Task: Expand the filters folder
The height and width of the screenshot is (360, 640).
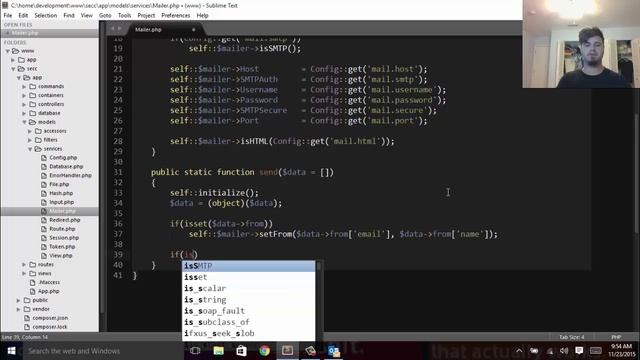Action: coord(30,140)
